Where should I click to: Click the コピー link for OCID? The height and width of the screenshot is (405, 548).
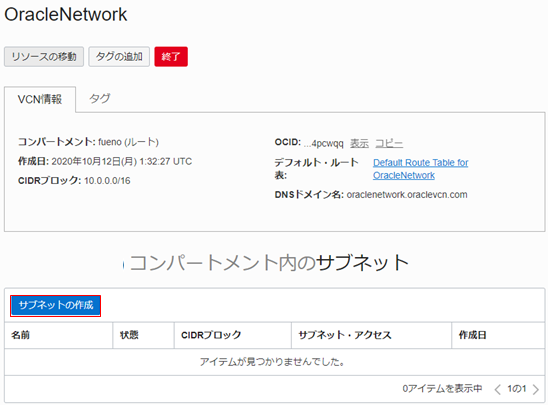[389, 143]
